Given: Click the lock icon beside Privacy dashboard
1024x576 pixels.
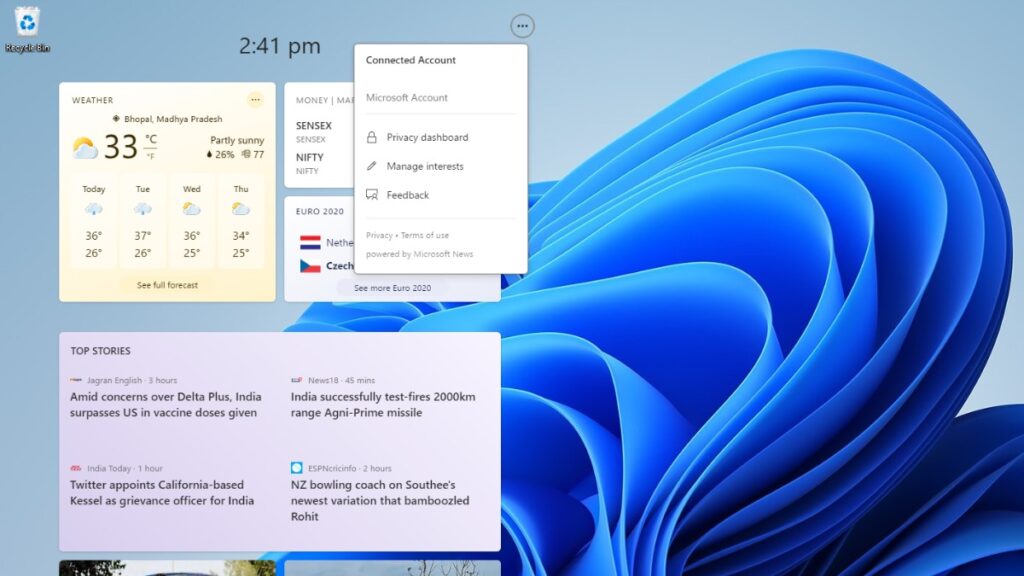Looking at the screenshot, I should tap(371, 137).
